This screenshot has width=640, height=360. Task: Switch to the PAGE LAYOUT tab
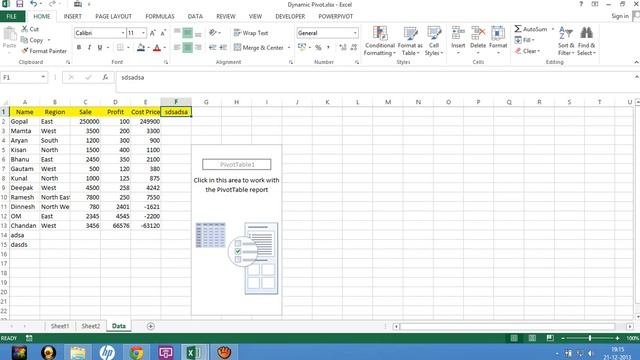tap(113, 16)
